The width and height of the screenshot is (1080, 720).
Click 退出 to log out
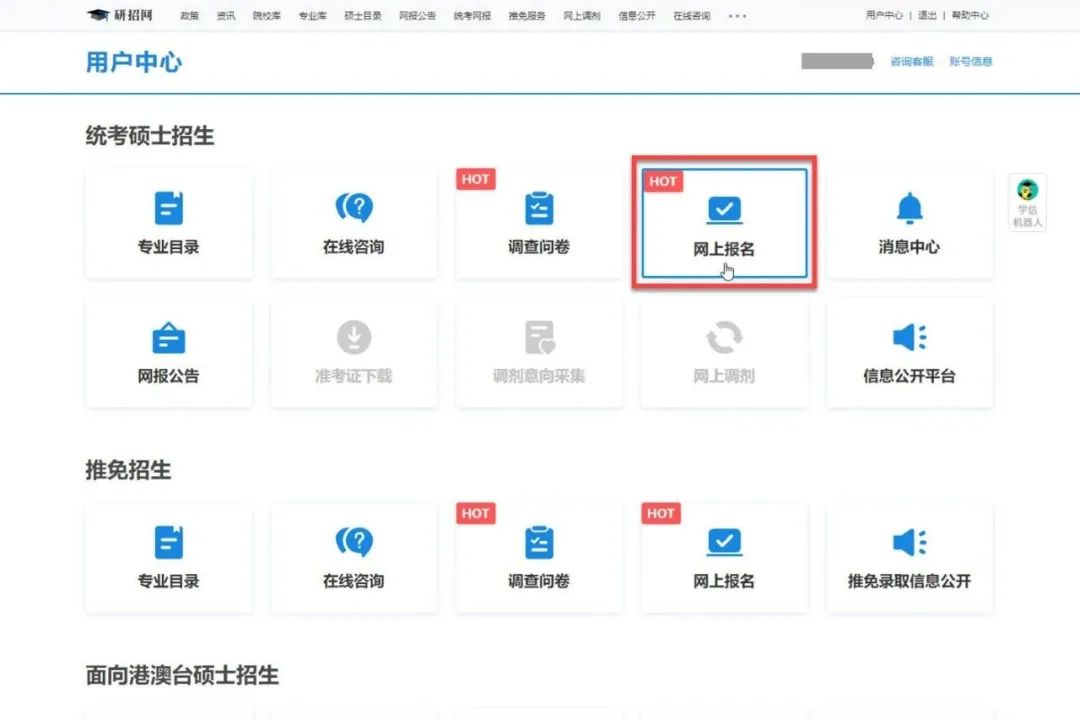tap(927, 16)
